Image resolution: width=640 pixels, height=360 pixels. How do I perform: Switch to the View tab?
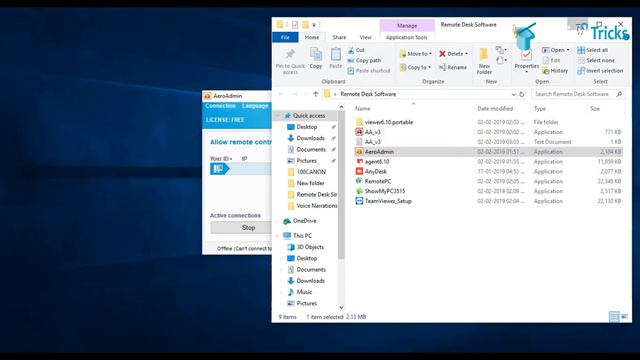click(x=366, y=37)
